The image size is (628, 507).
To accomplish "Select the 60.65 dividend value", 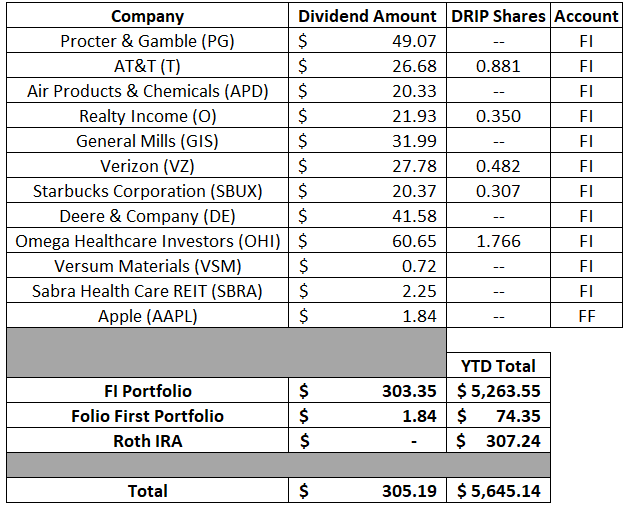I will pos(367,241).
